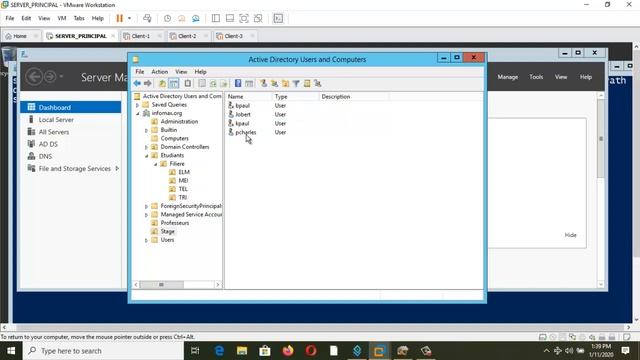Click the Description column header
The height and width of the screenshot is (360, 640).
pyautogui.click(x=354, y=97)
